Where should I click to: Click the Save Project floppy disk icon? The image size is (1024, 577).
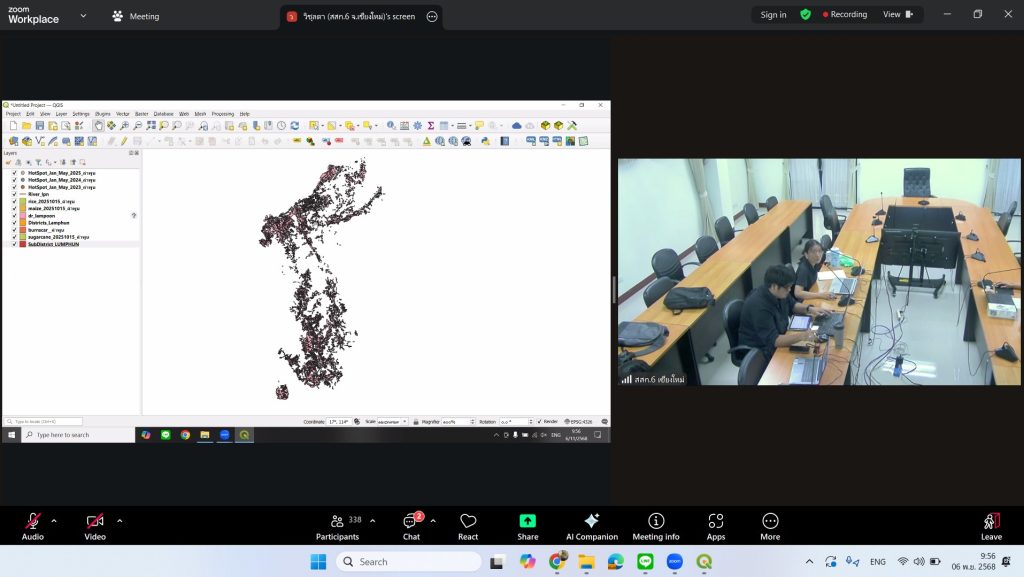pyautogui.click(x=40, y=126)
